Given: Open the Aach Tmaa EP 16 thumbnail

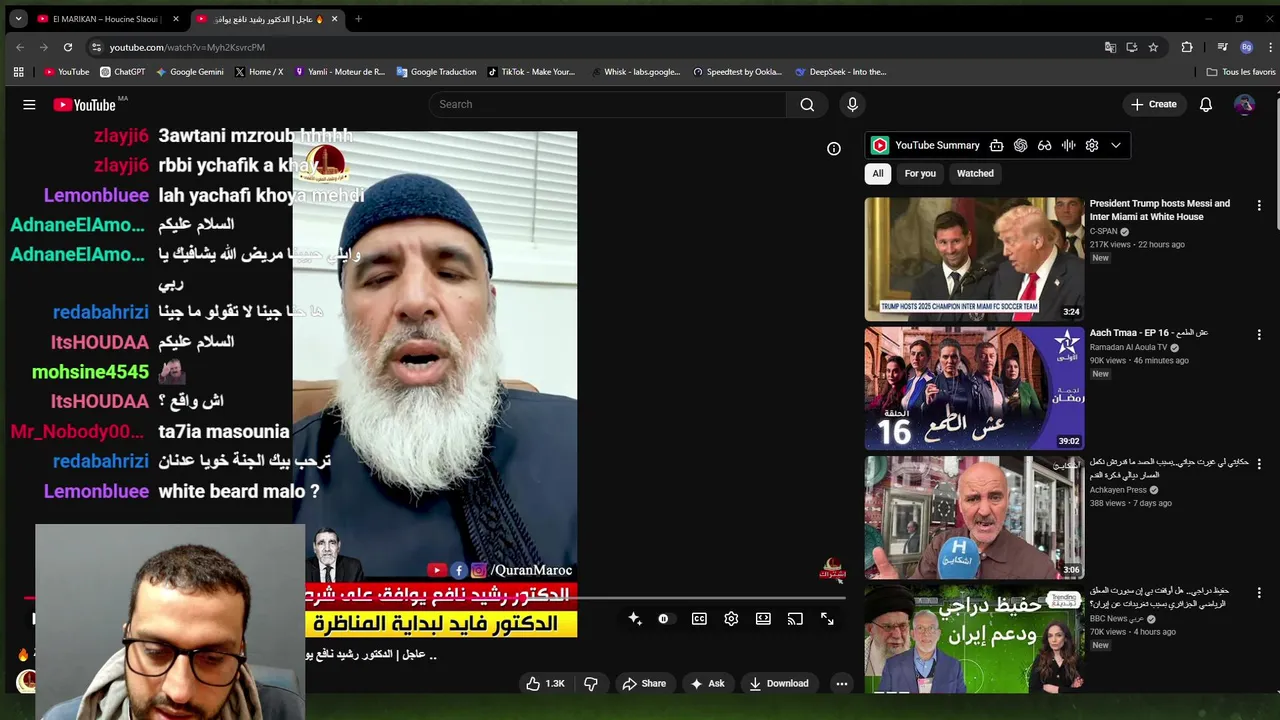Looking at the screenshot, I should (974, 388).
